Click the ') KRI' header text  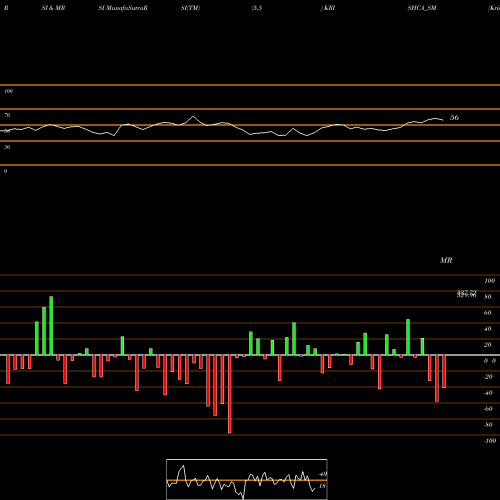click(328, 8)
